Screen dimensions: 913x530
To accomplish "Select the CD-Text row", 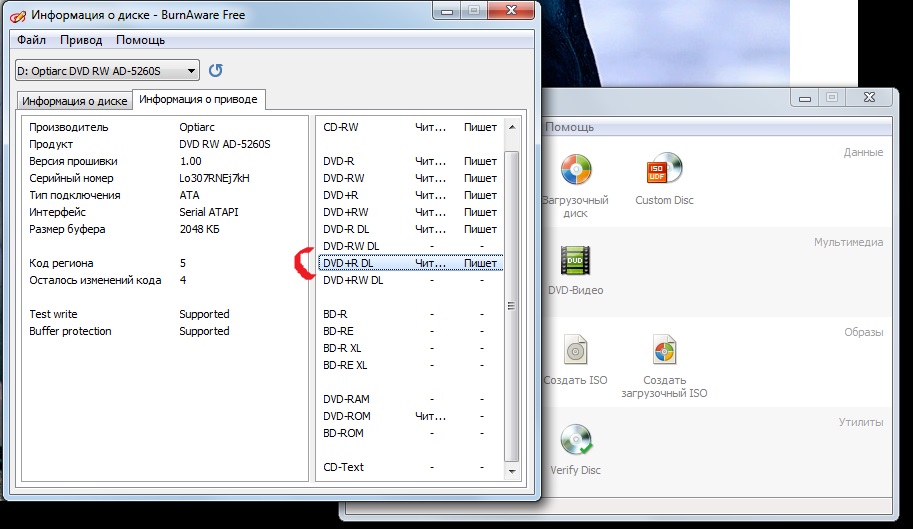I will coord(411,467).
